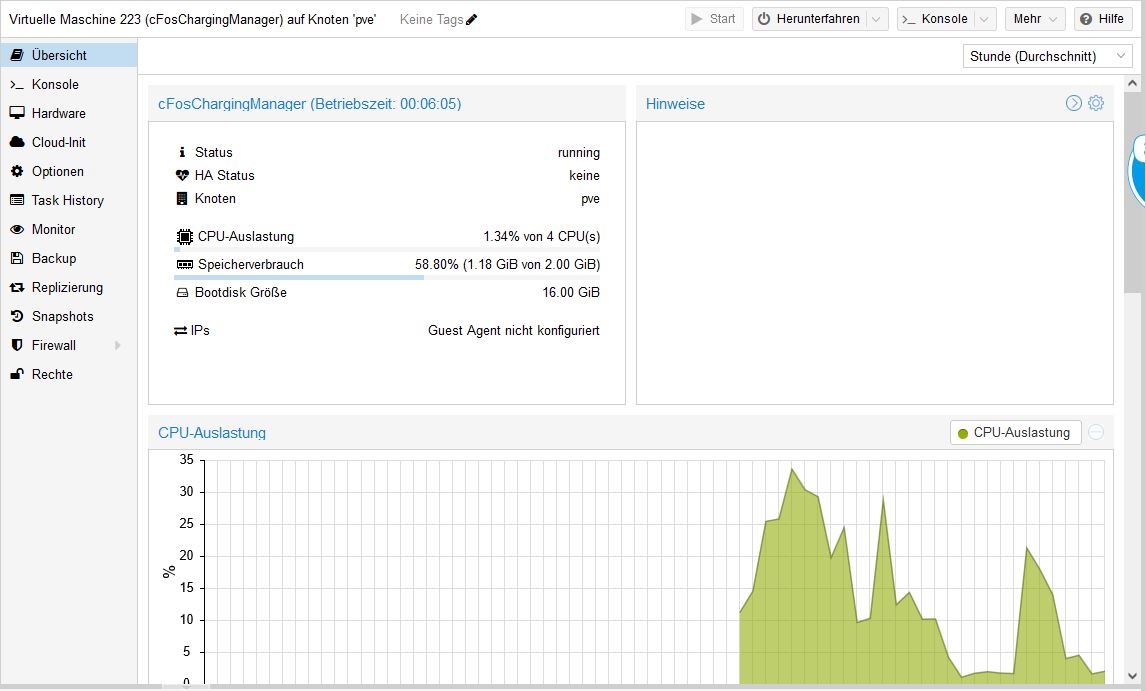Click the Speicherverbrauch progress bar
The height and width of the screenshot is (691, 1146).
tap(387, 277)
